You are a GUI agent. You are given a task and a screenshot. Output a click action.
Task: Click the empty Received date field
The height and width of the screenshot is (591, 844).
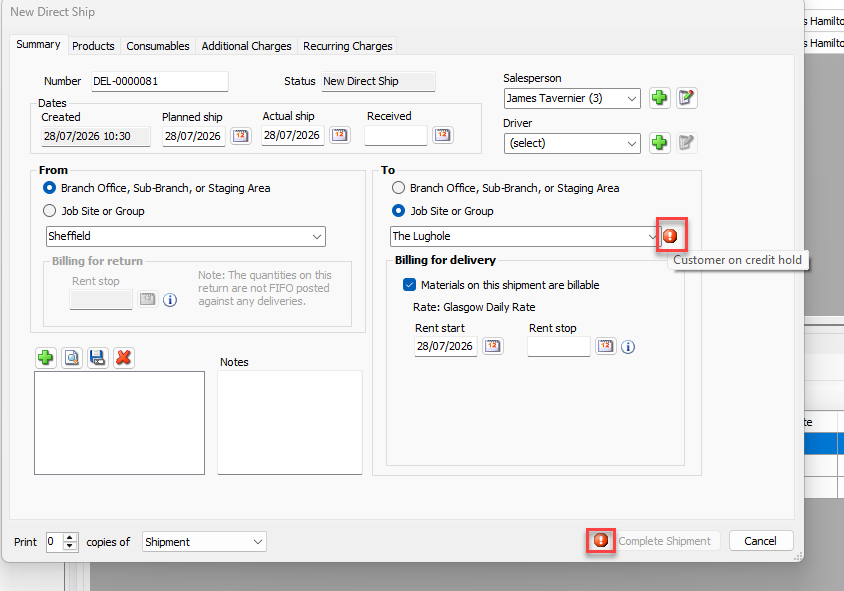click(396, 135)
